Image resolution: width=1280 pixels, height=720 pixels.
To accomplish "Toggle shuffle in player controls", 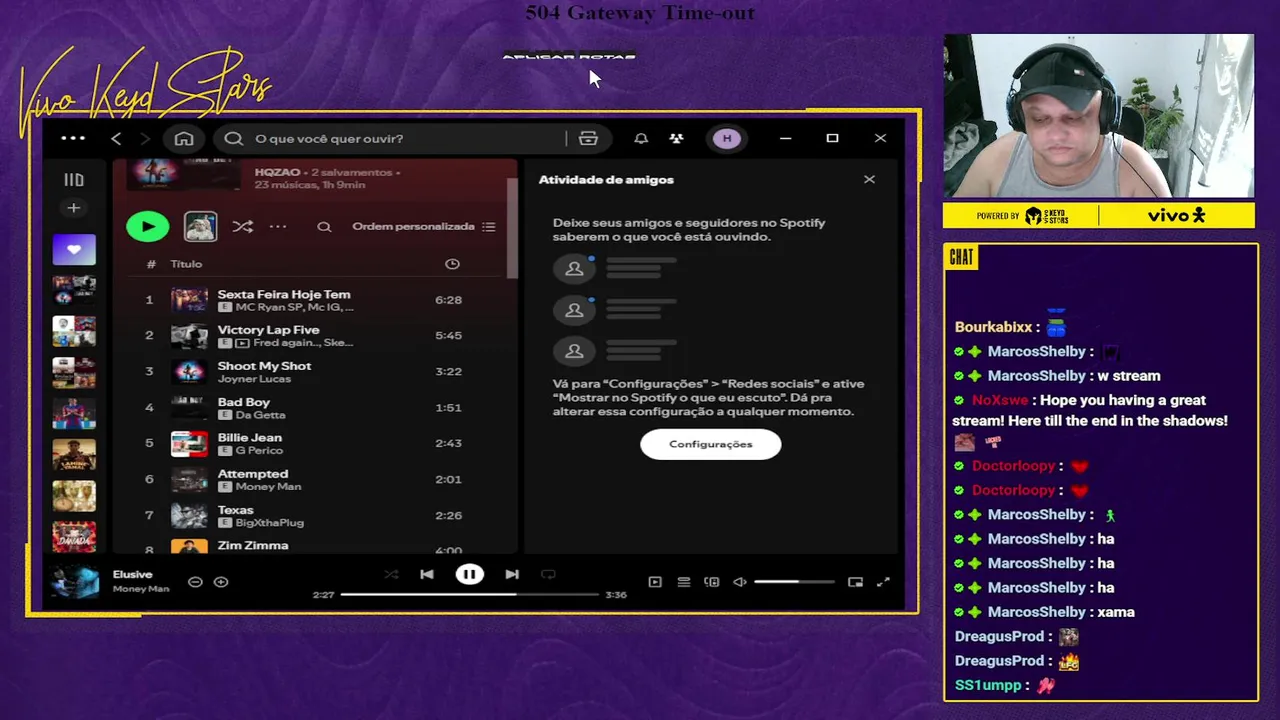I will click(x=391, y=575).
